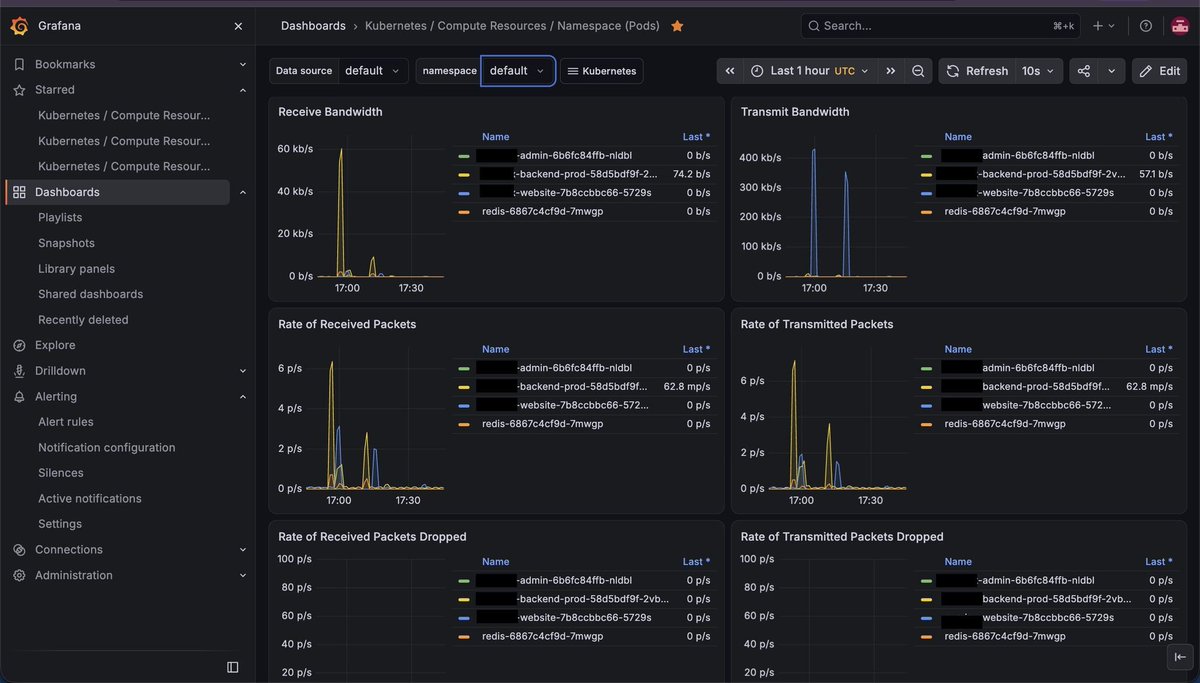Open alerting Settings in sidebar
1200x683 pixels.
pos(60,524)
